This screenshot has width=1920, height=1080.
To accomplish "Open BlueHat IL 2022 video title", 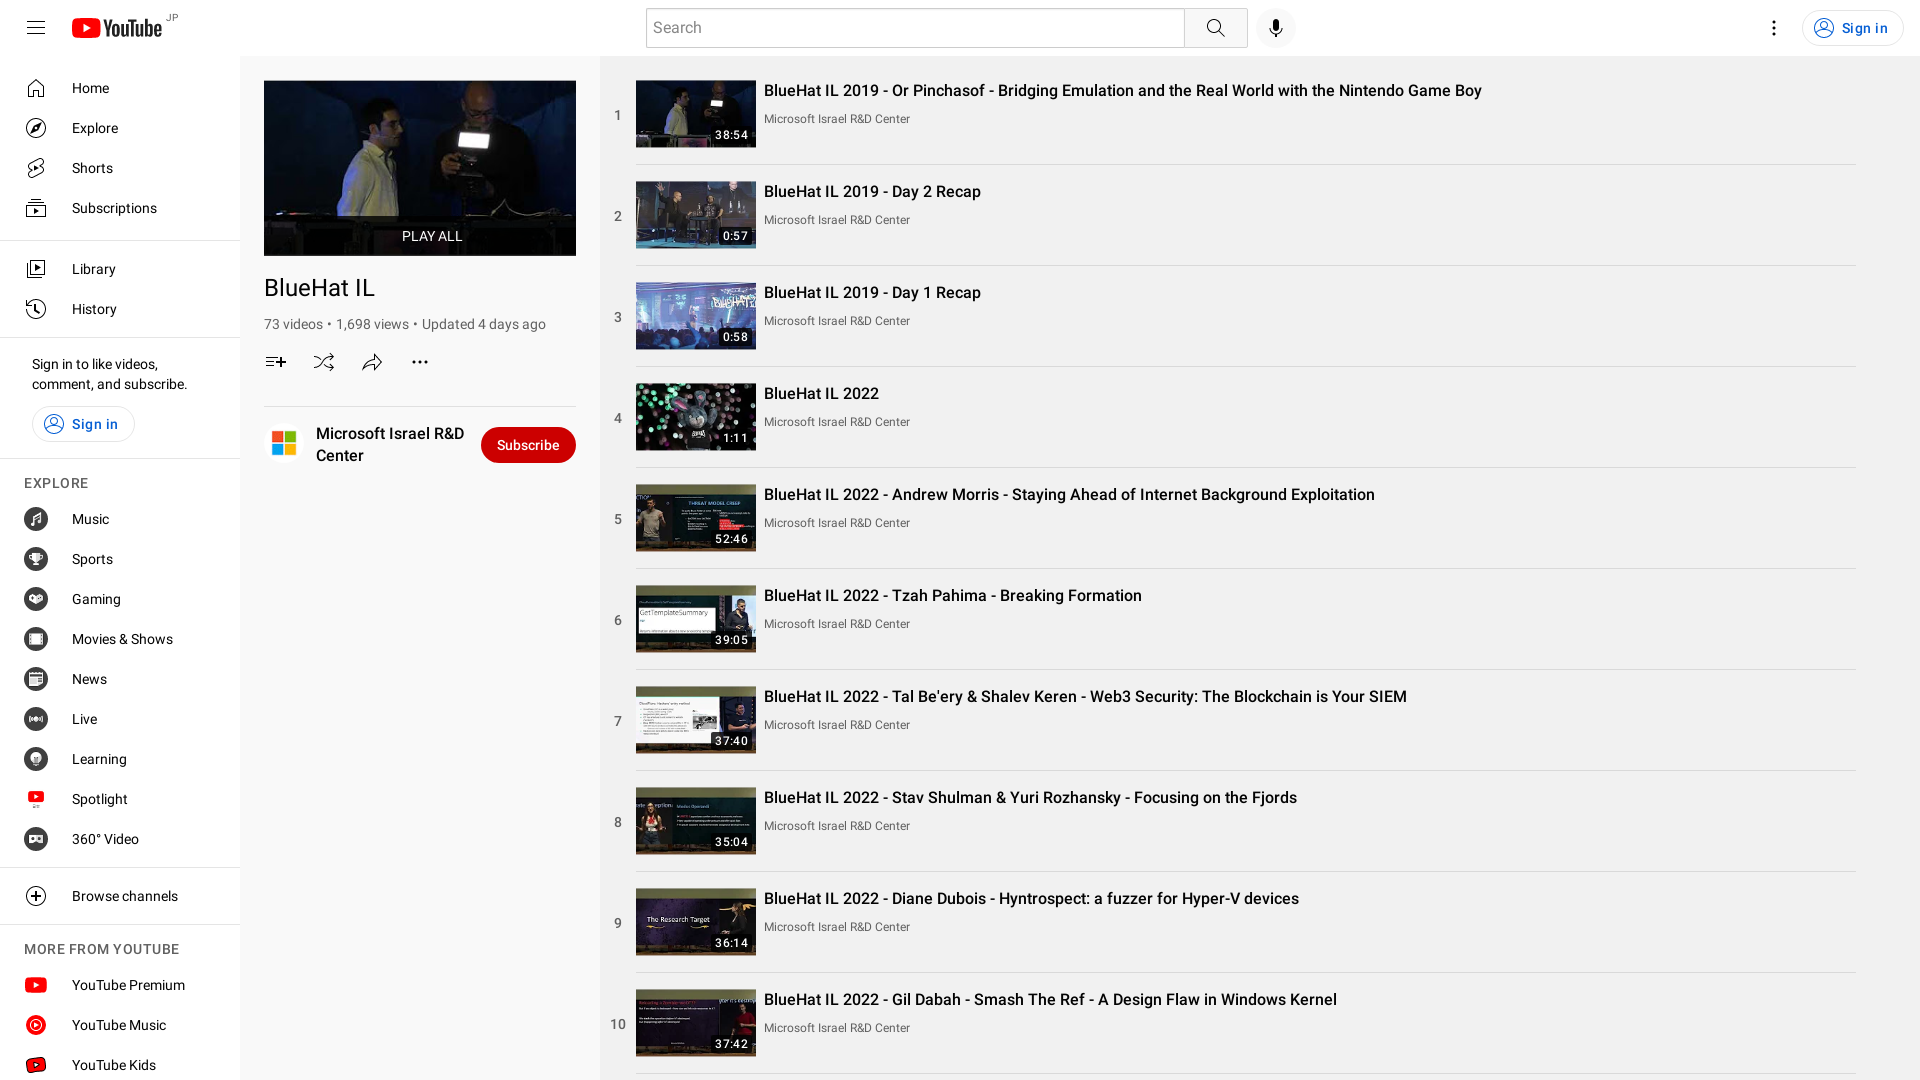I will [x=821, y=394].
